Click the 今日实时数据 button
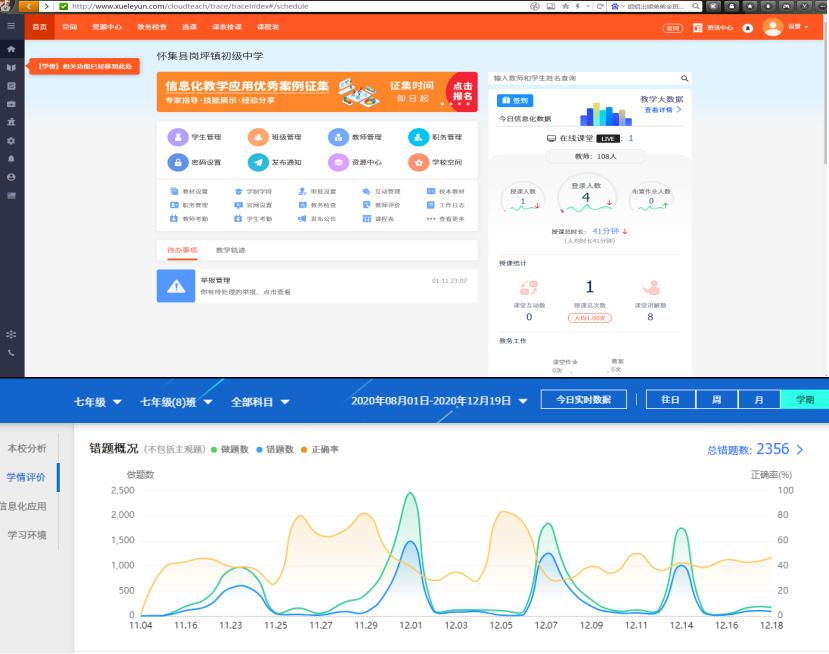Viewport: 829px width, 654px height. (x=582, y=397)
